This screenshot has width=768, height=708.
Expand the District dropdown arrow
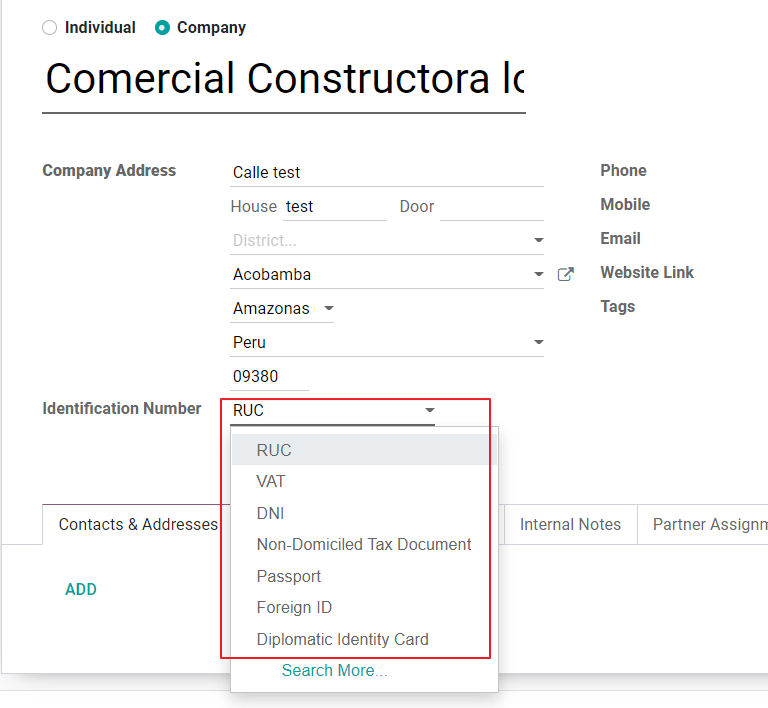[538, 241]
